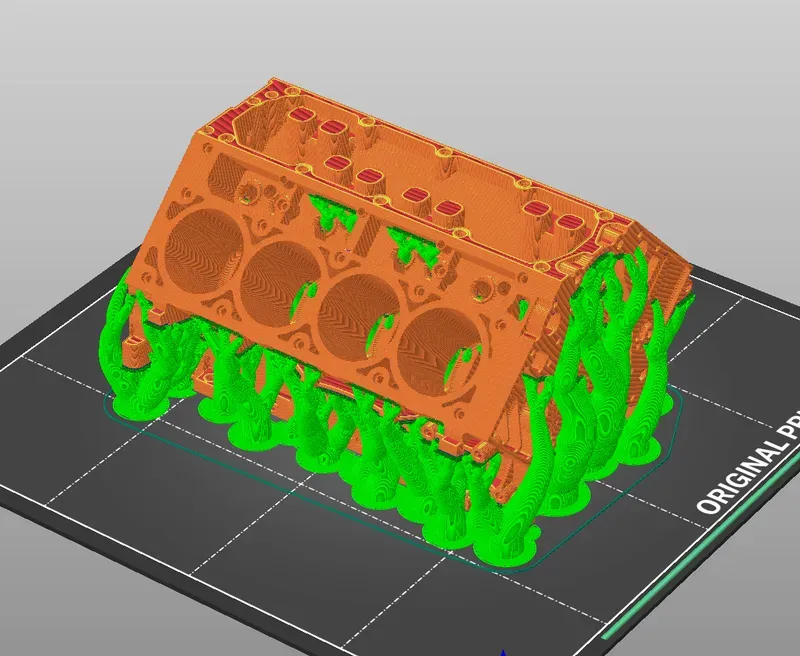The image size is (800, 656).
Task: Click the empty dark background above the model
Action: pos(400,40)
